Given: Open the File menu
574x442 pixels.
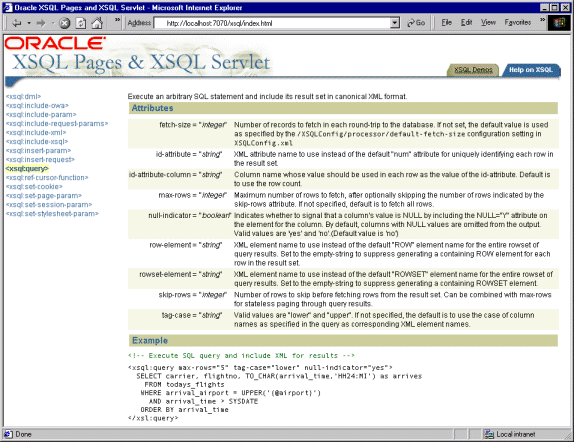Looking at the screenshot, I should point(446,23).
